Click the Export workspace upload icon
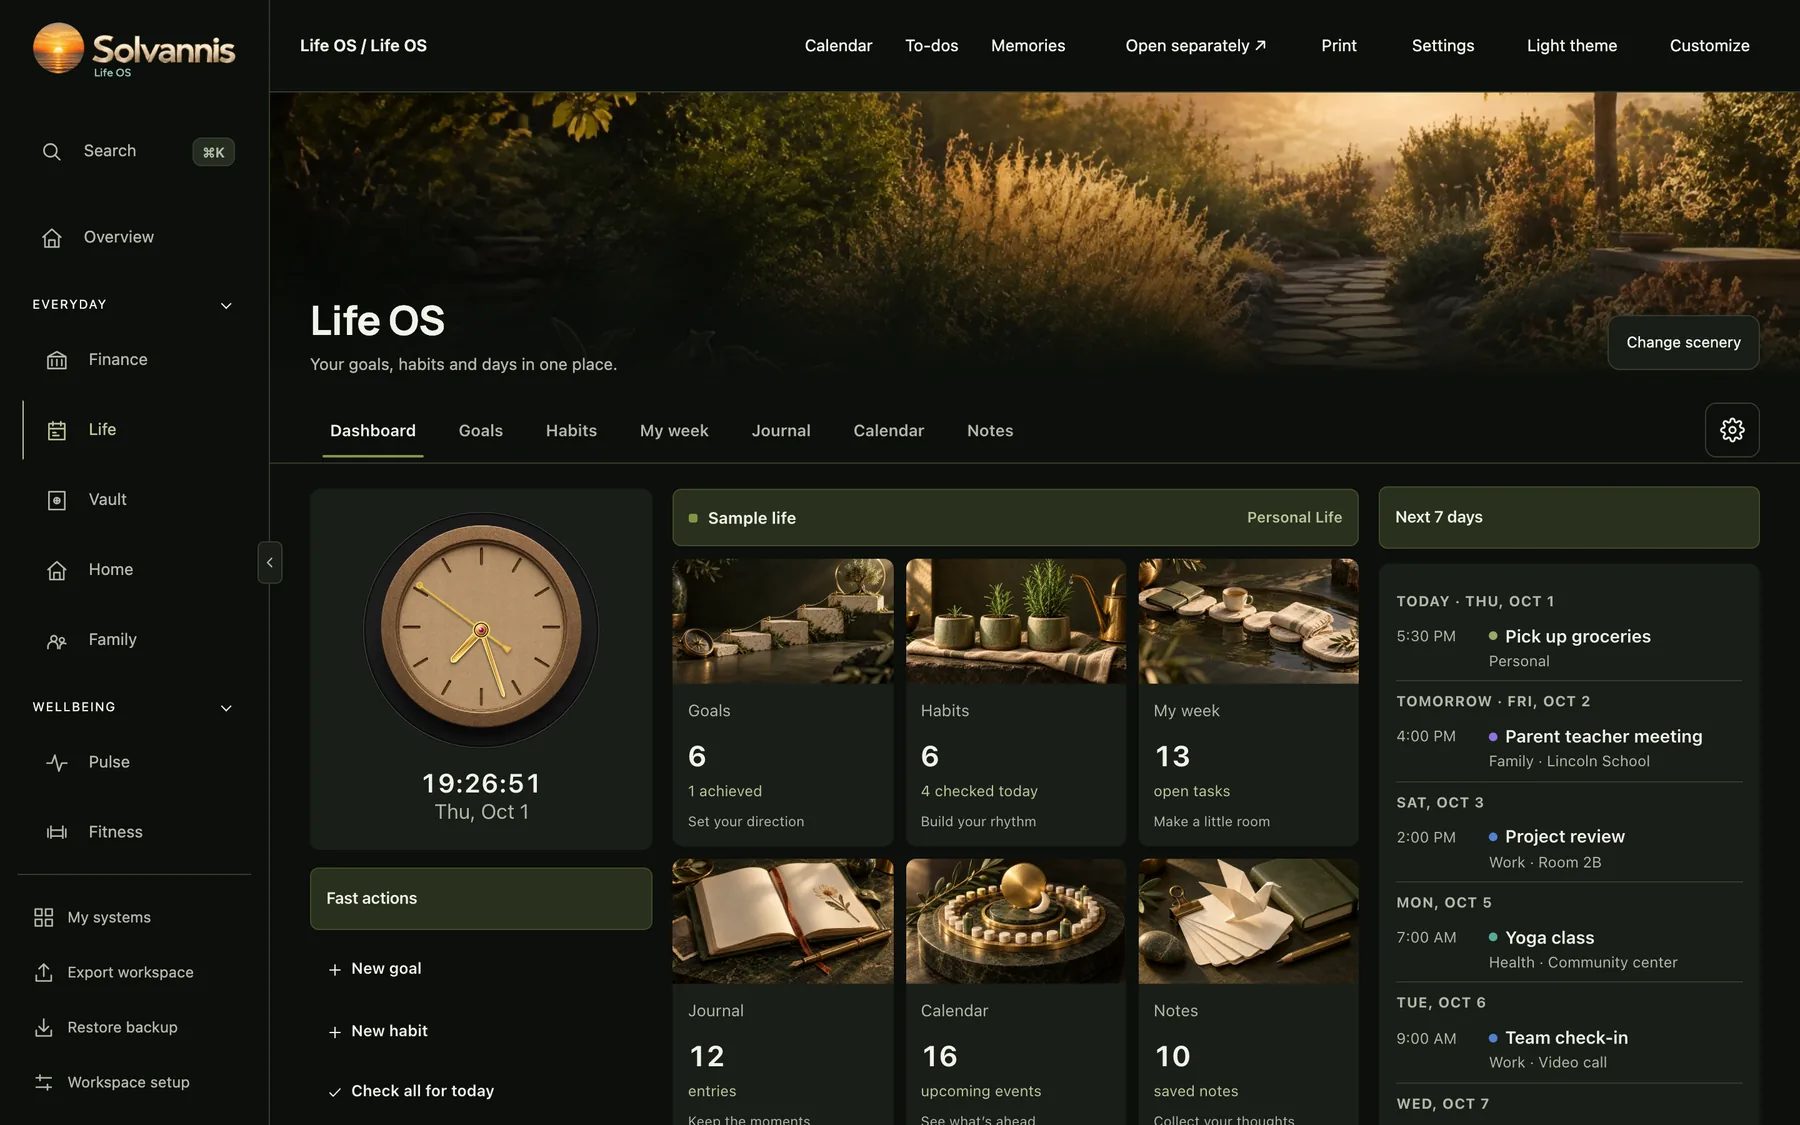The image size is (1800, 1125). click(x=43, y=972)
